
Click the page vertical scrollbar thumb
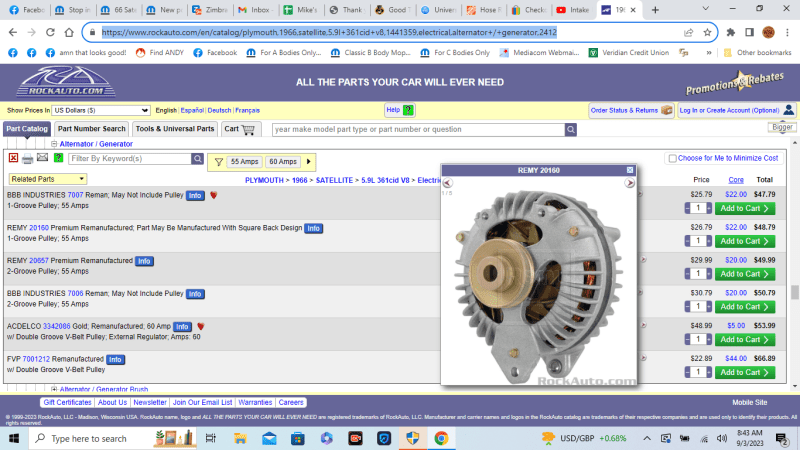coord(794,292)
